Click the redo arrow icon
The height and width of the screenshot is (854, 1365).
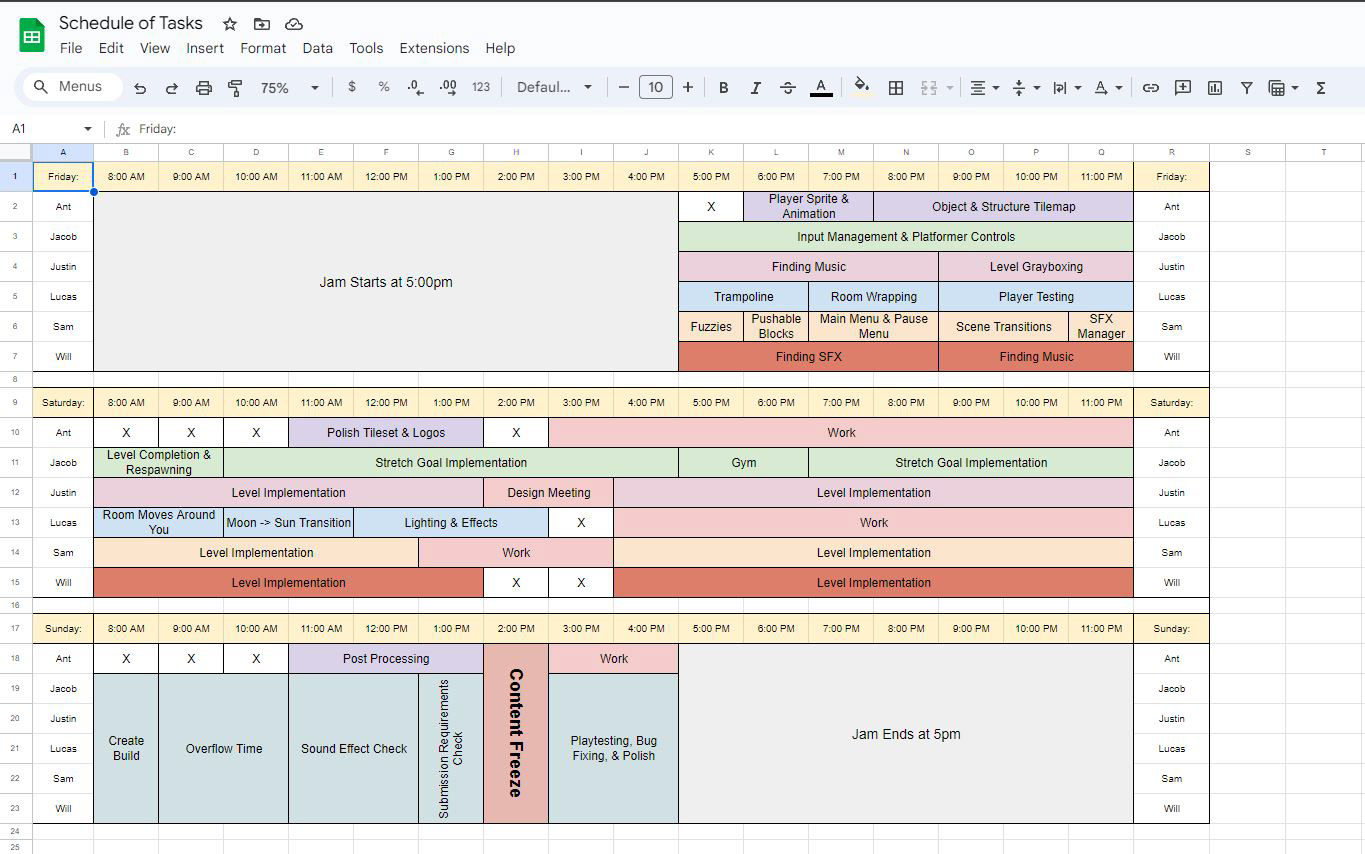[x=172, y=88]
